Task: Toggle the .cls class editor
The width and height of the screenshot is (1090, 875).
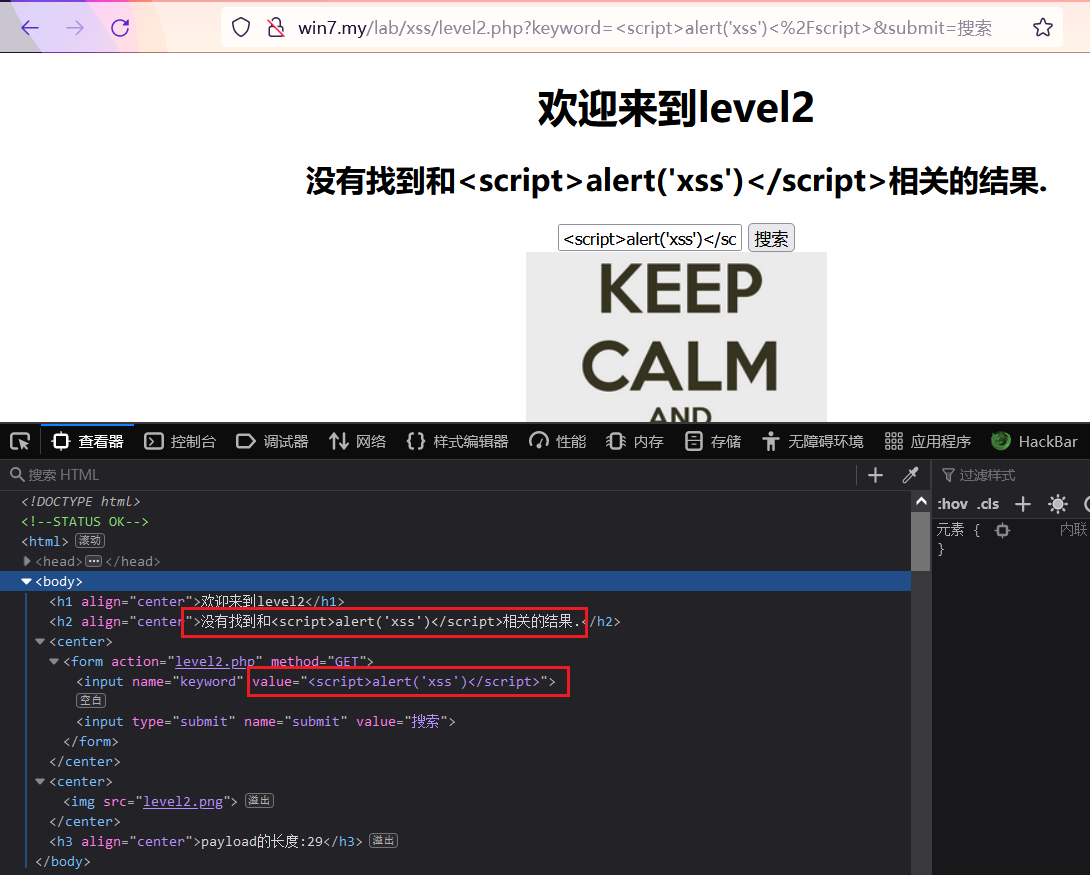Action: 988,504
